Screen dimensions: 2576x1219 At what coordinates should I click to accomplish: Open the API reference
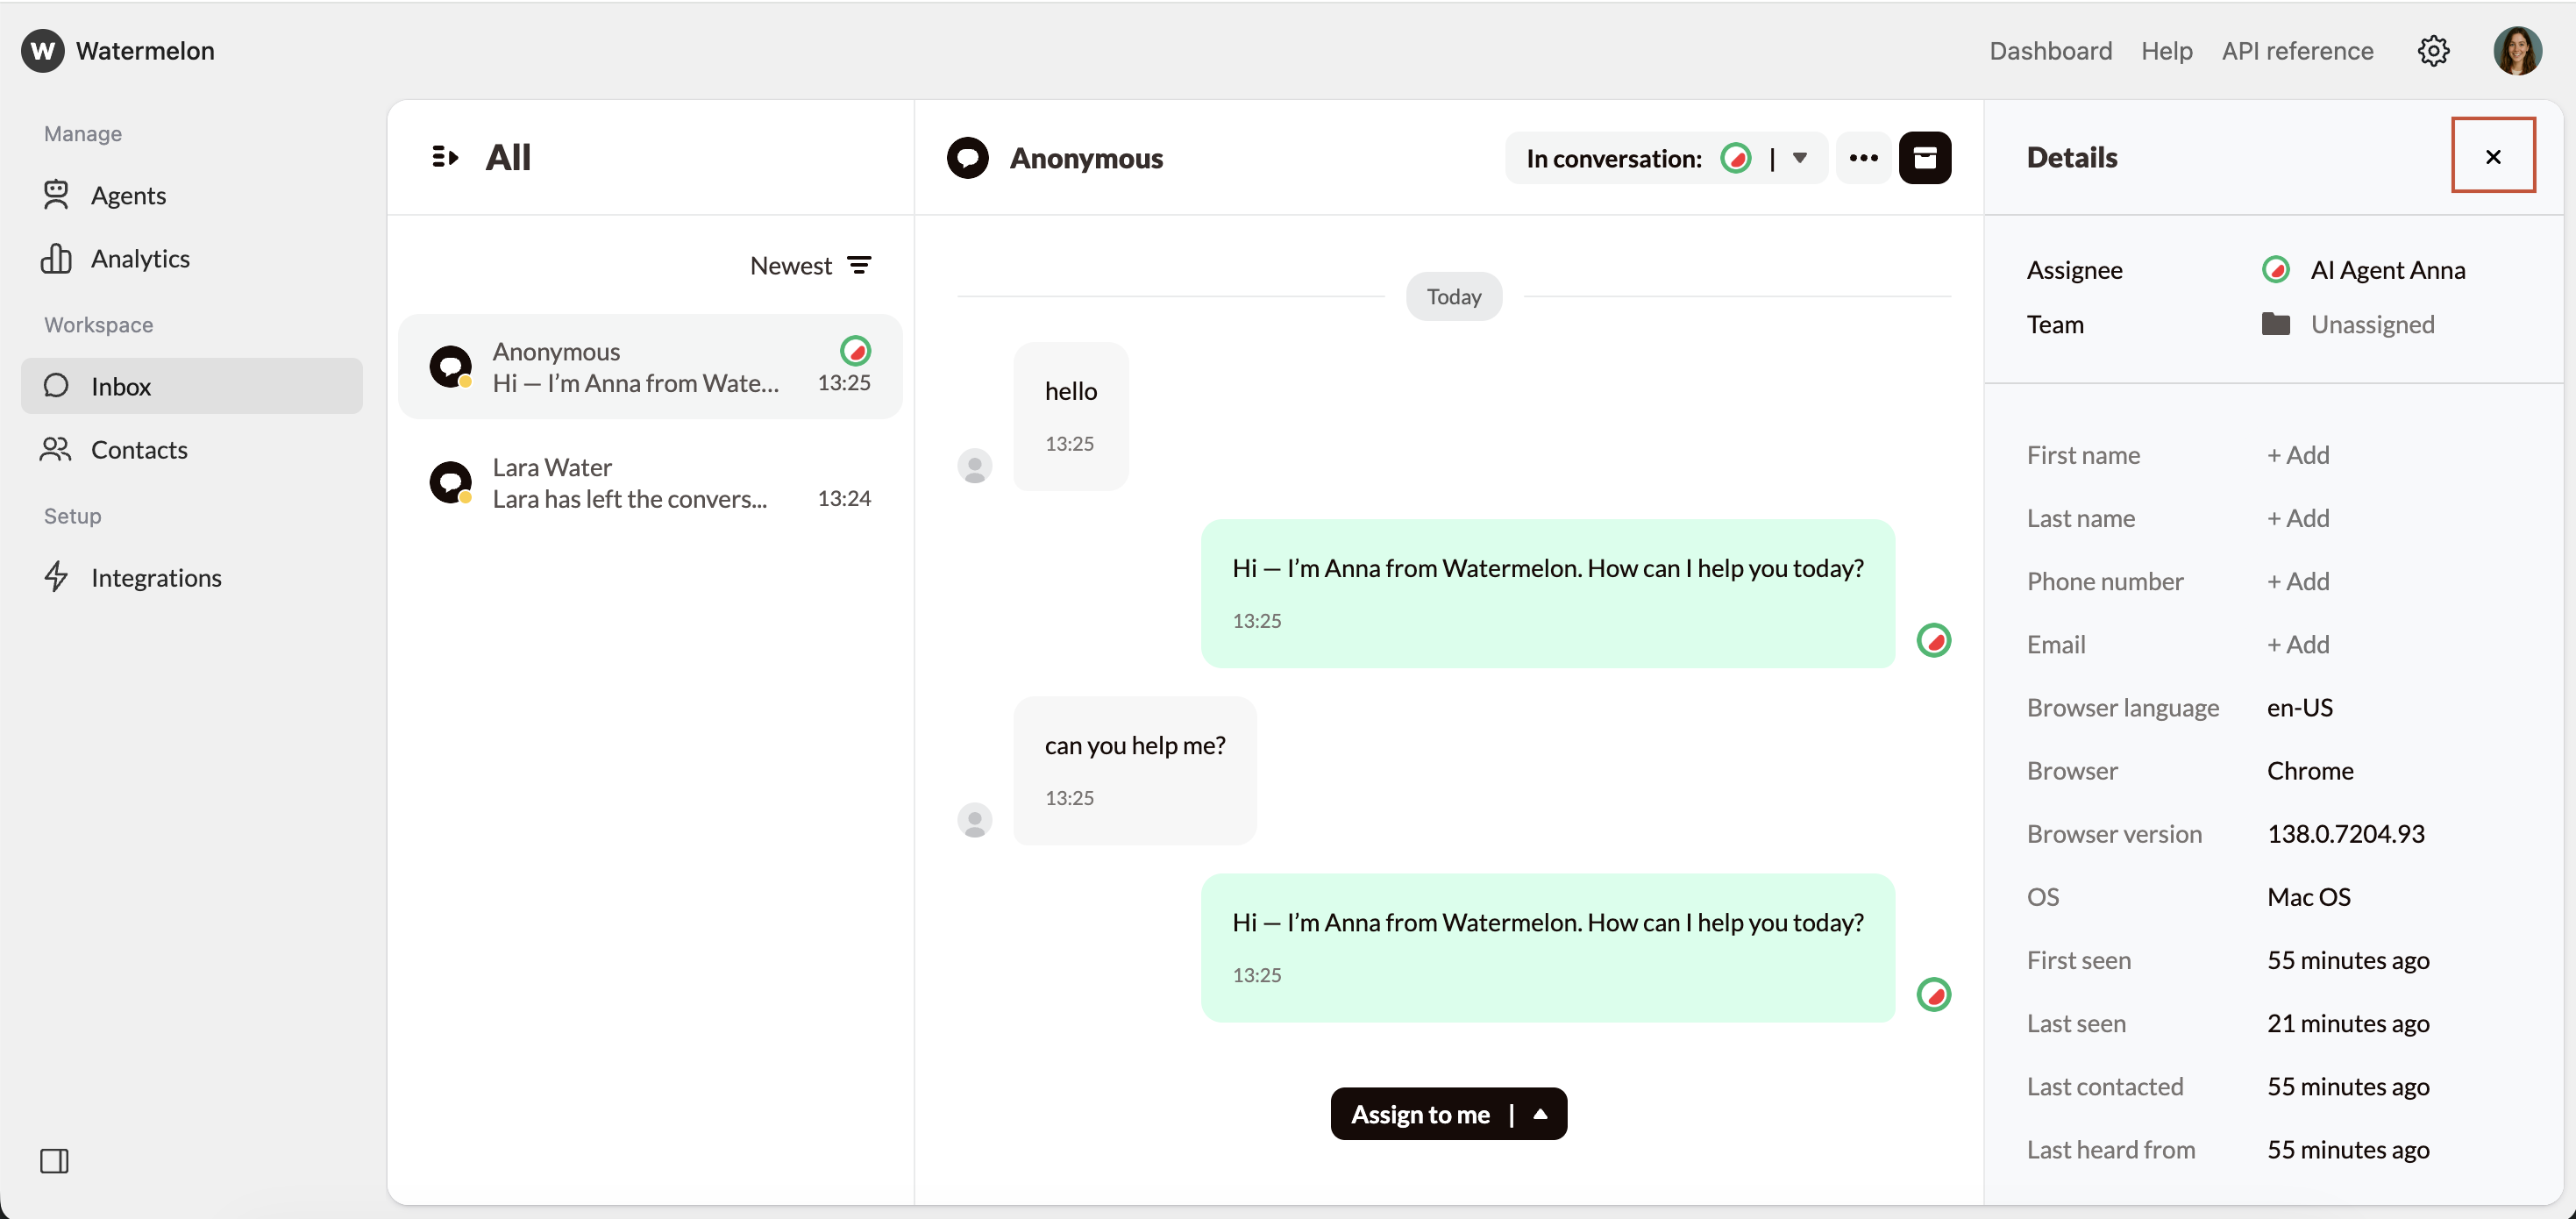coord(2297,50)
